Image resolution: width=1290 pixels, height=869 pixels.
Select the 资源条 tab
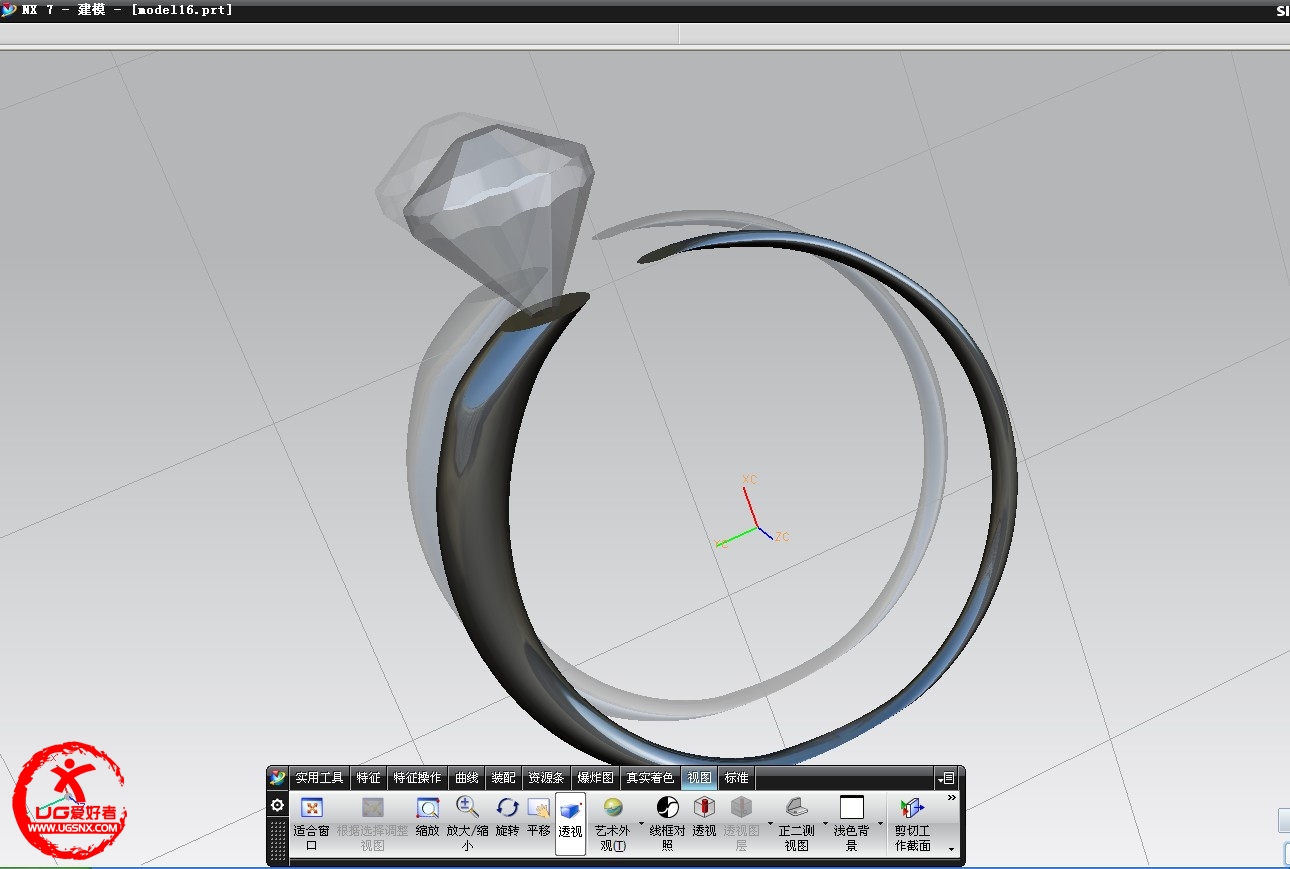546,778
